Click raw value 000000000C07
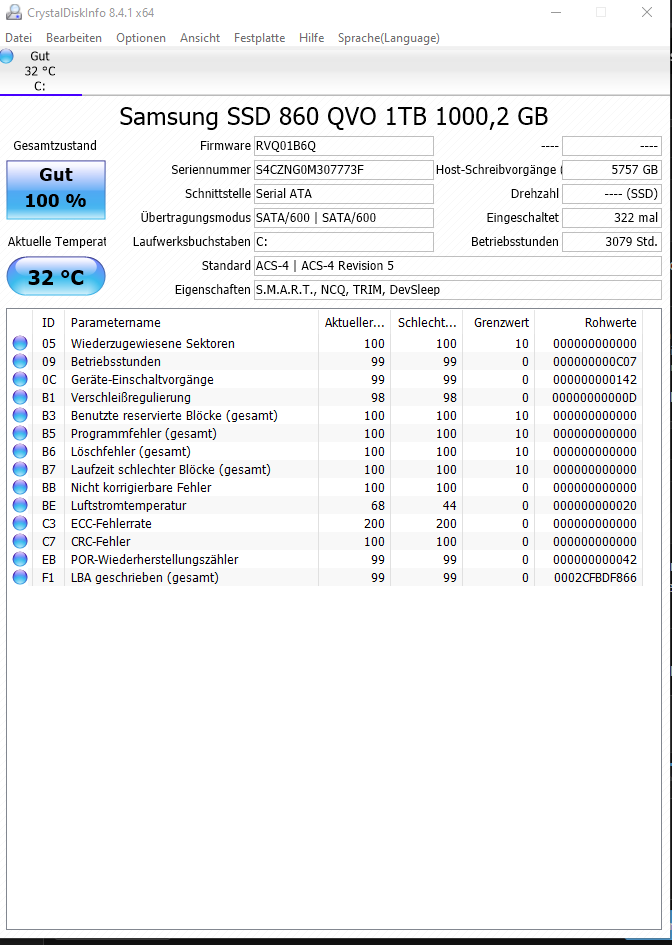Image resolution: width=672 pixels, height=945 pixels. [595, 362]
